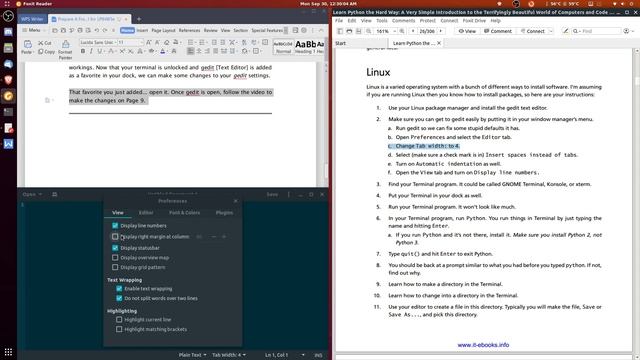This screenshot has height=360, width=640.
Task: Open gedit hamburger menu beside Save
Action: tap(289, 194)
